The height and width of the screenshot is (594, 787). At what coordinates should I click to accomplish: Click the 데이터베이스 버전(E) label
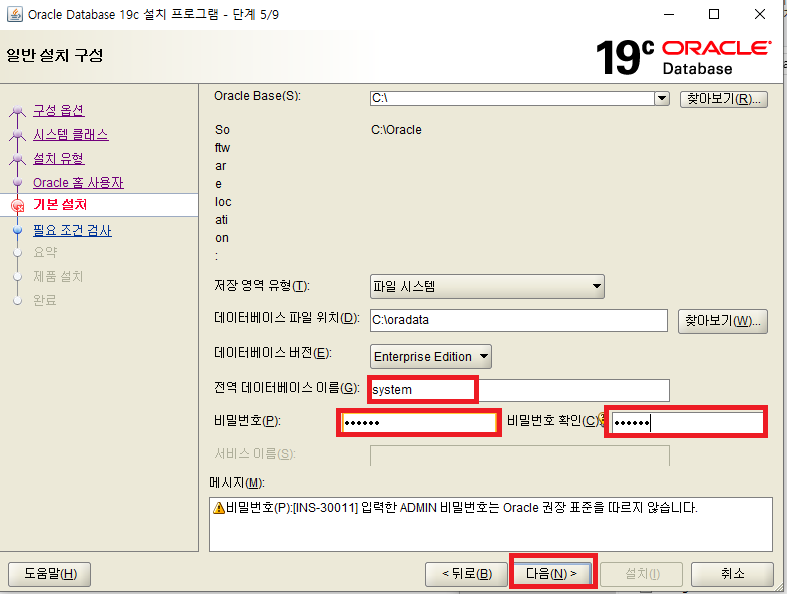(273, 353)
